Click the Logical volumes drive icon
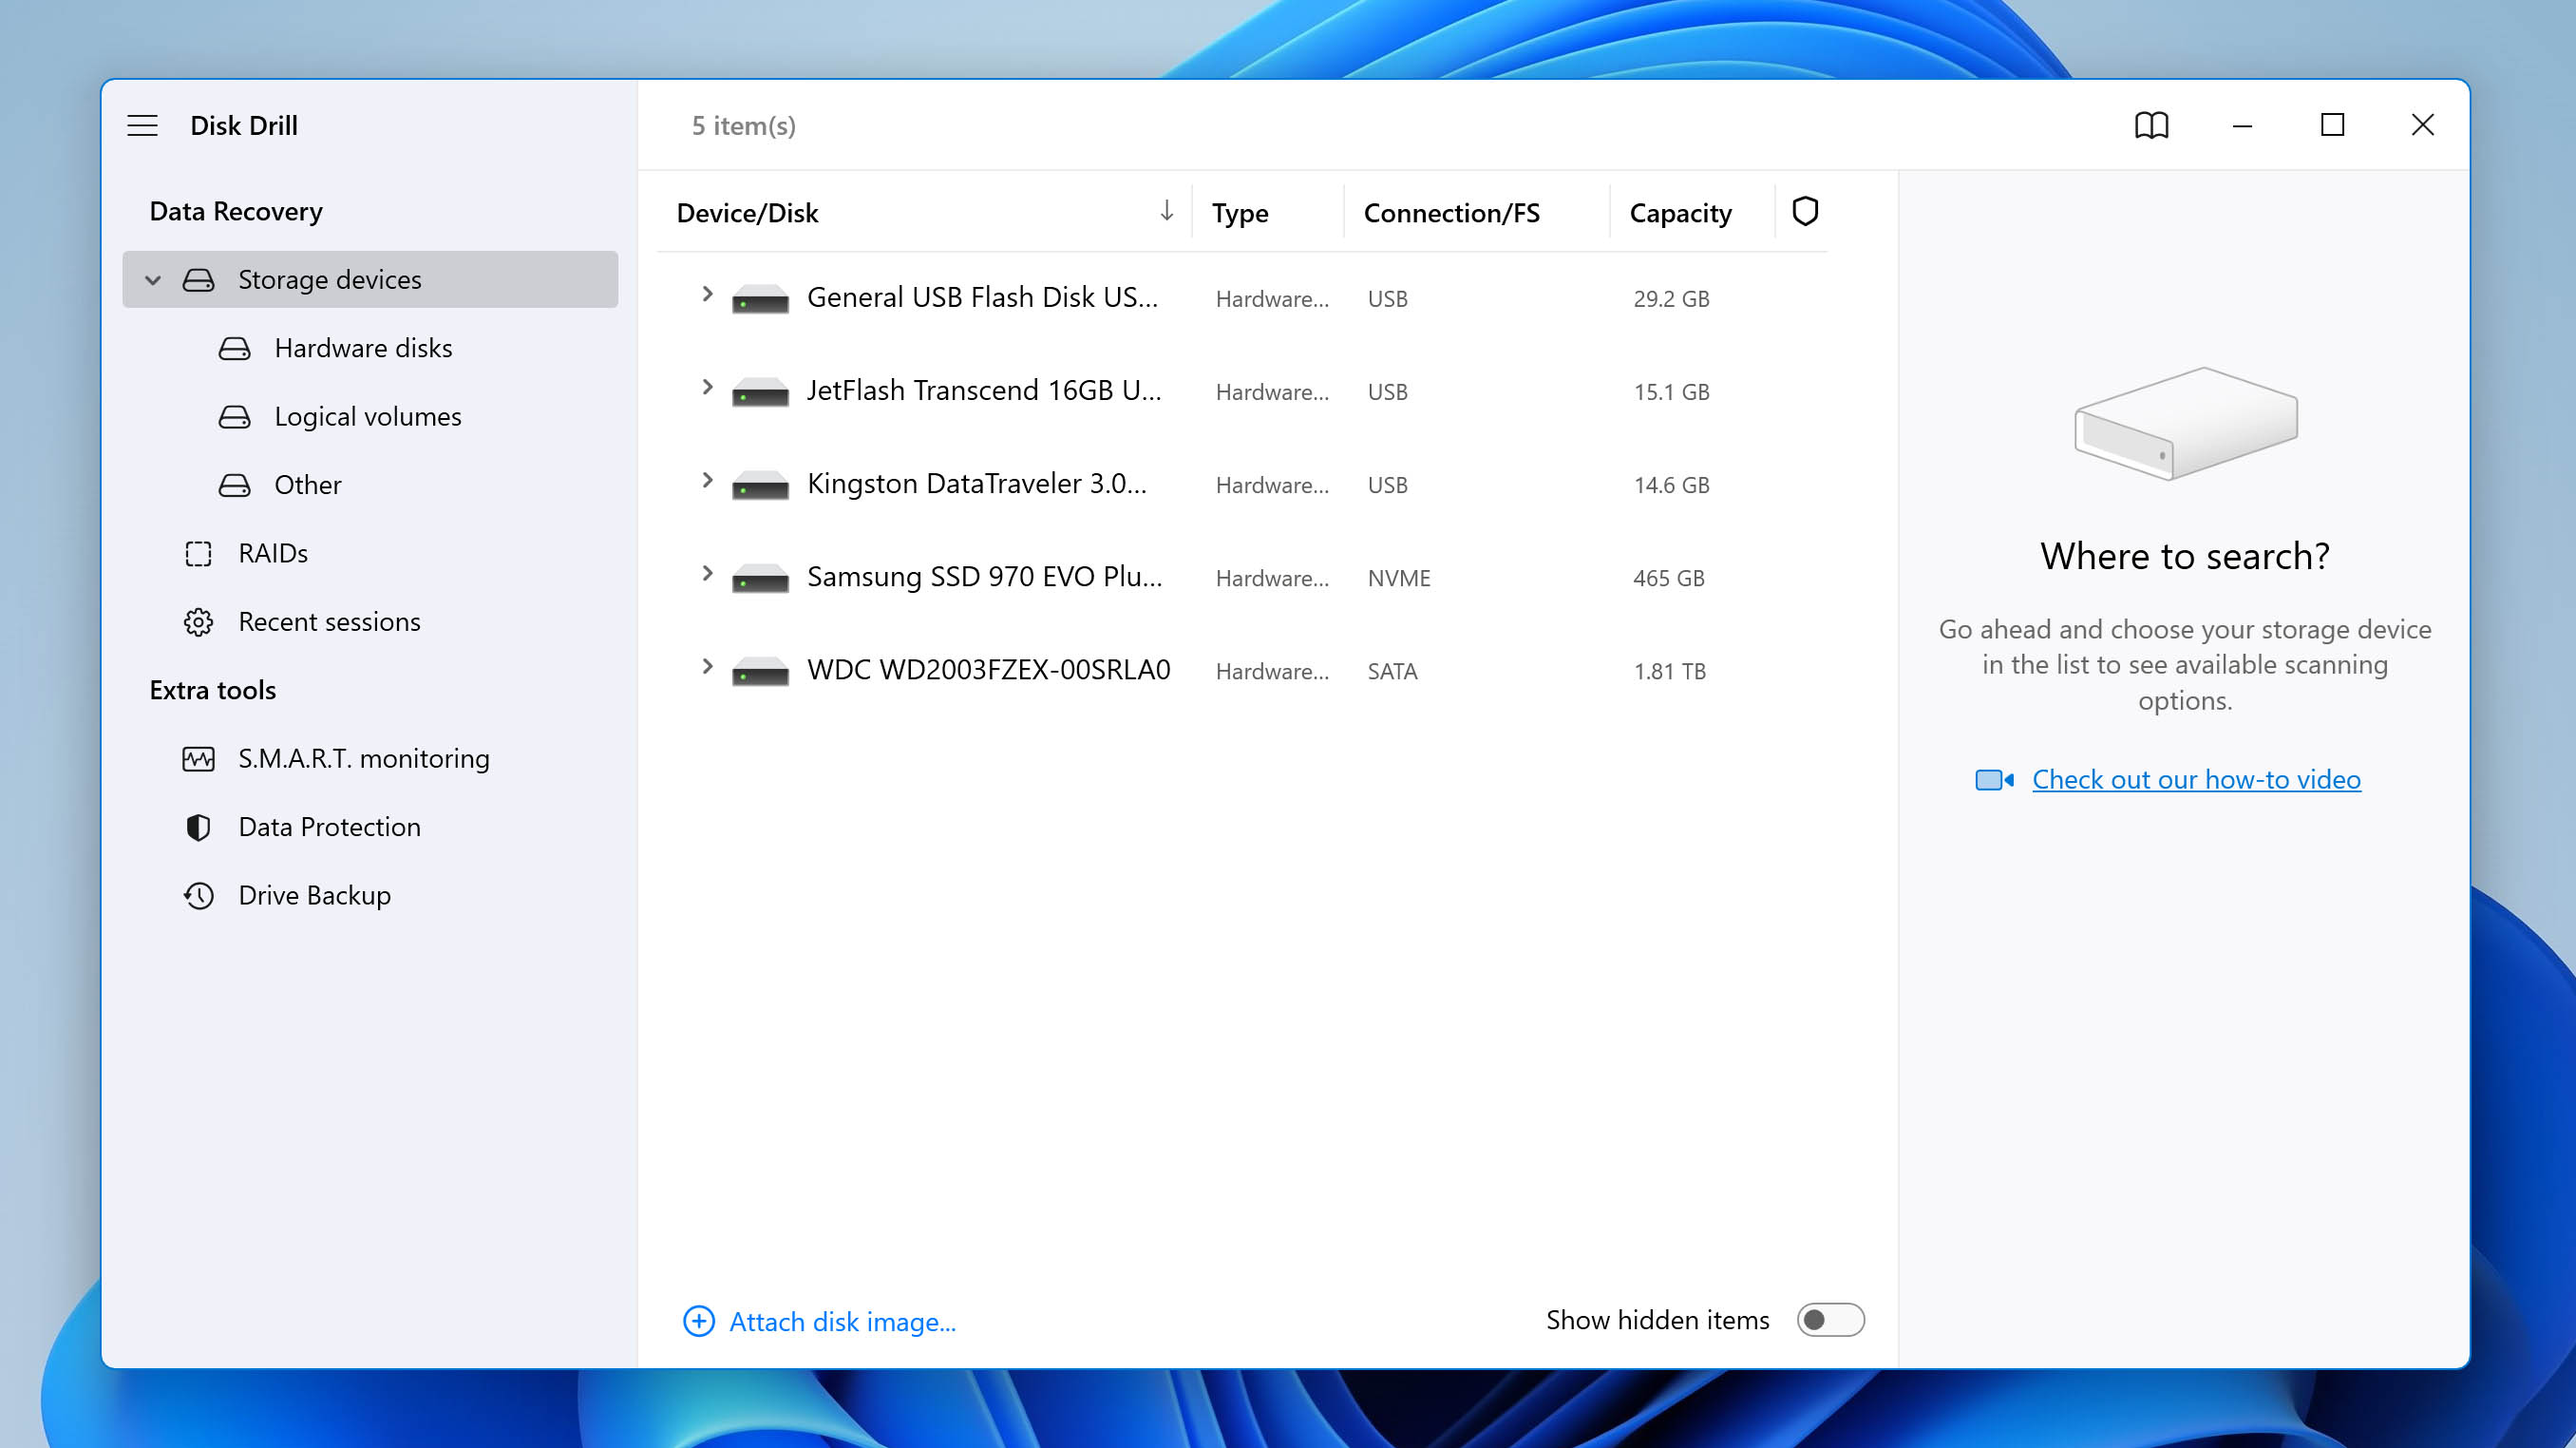 [234, 416]
